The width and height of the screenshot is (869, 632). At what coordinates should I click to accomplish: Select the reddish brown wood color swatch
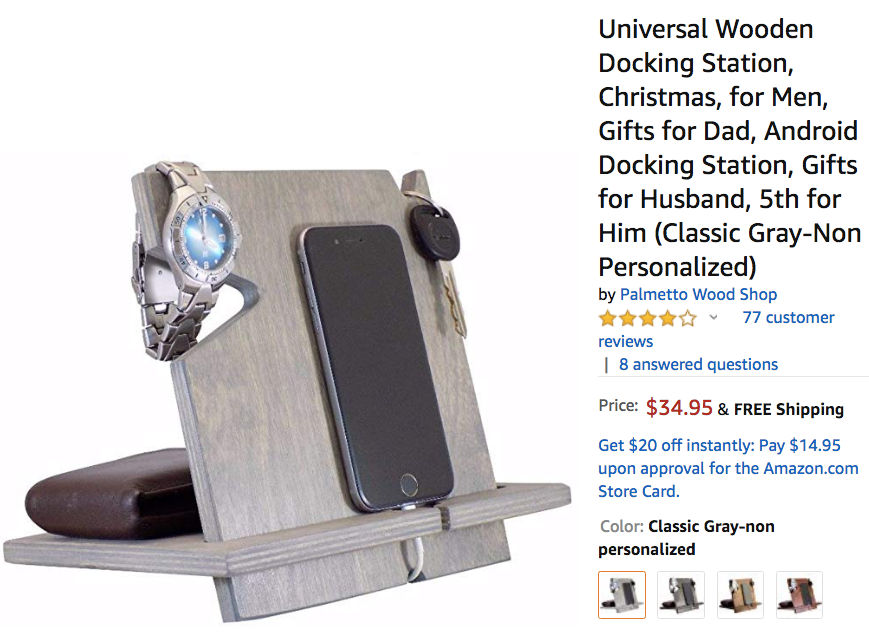pyautogui.click(x=799, y=595)
